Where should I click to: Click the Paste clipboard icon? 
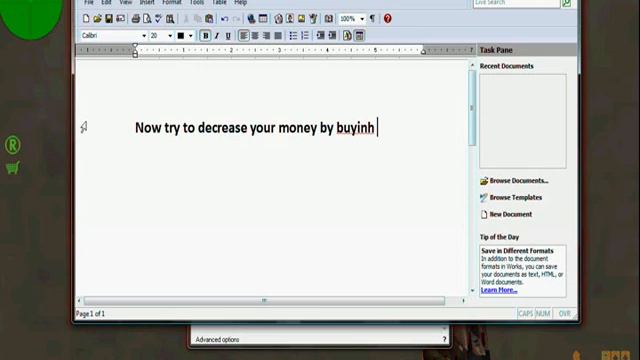point(209,18)
